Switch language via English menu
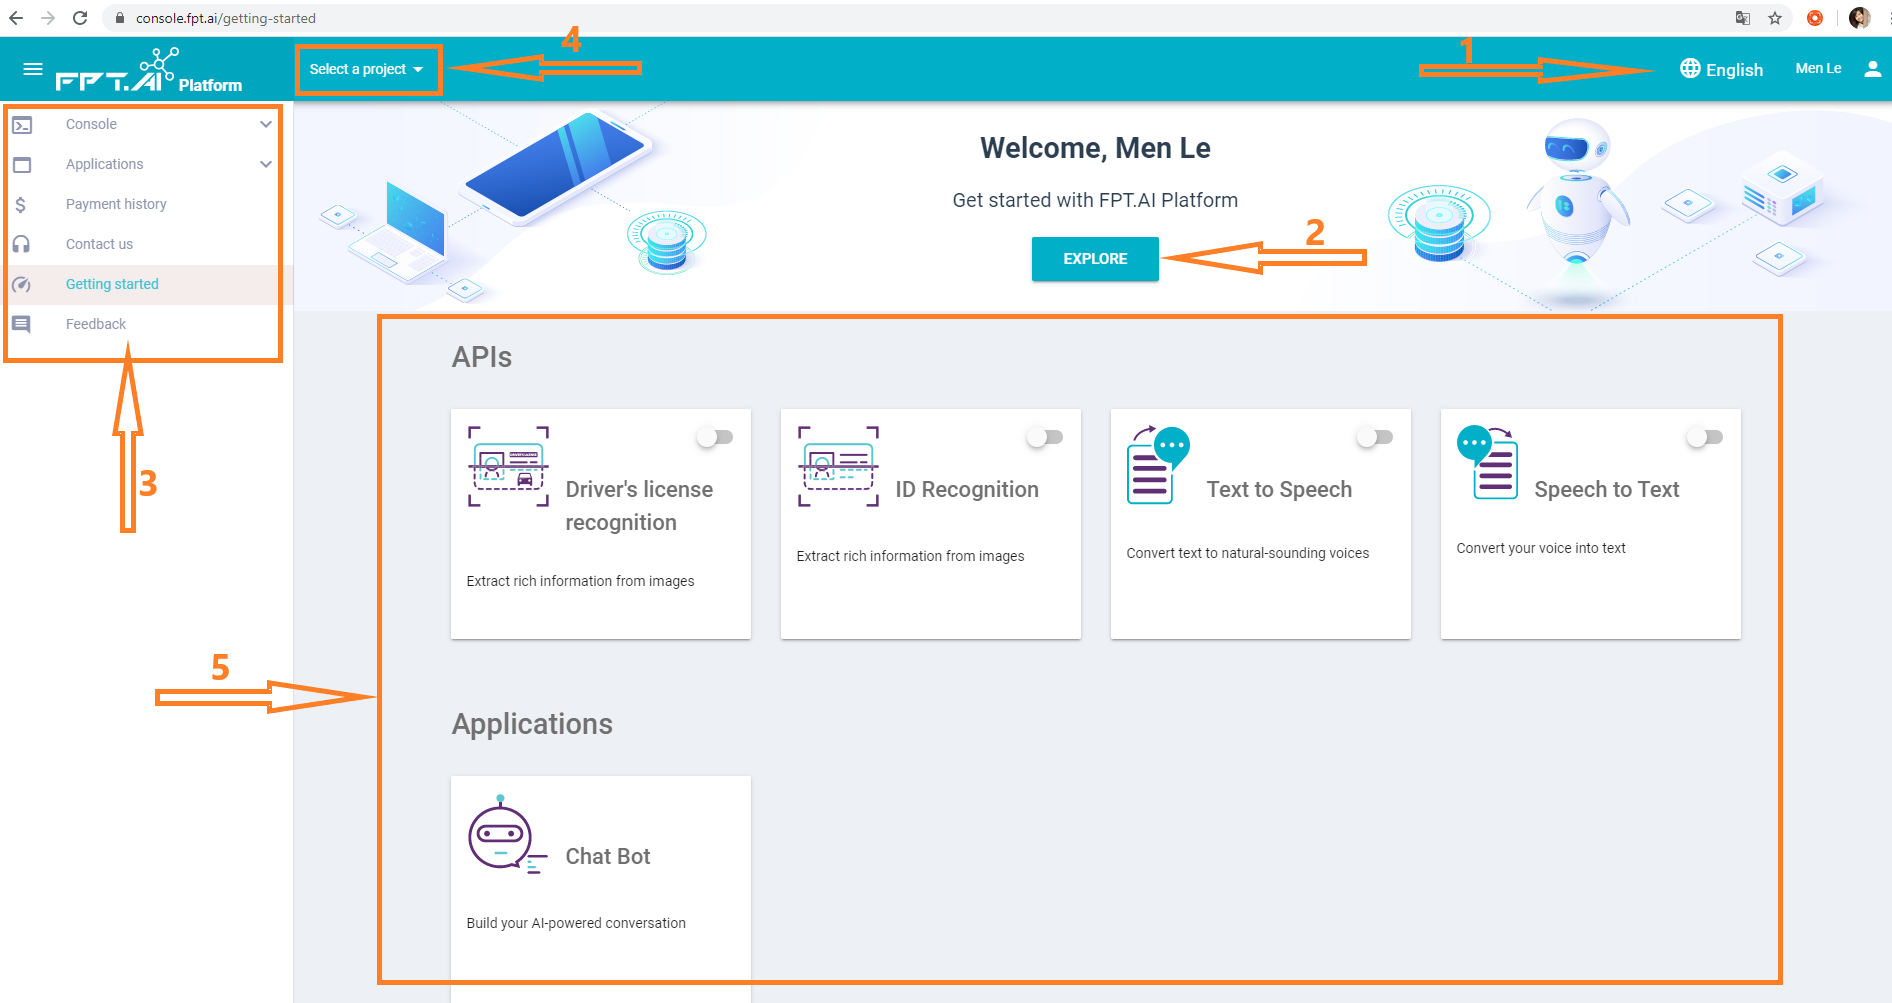This screenshot has height=1003, width=1892. click(1721, 69)
